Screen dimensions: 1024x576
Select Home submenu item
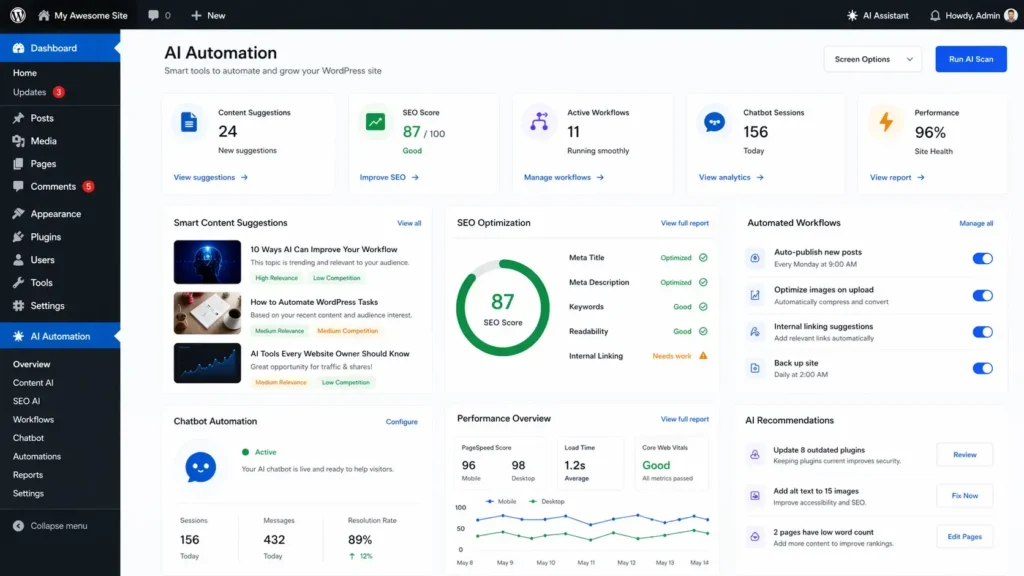point(25,72)
